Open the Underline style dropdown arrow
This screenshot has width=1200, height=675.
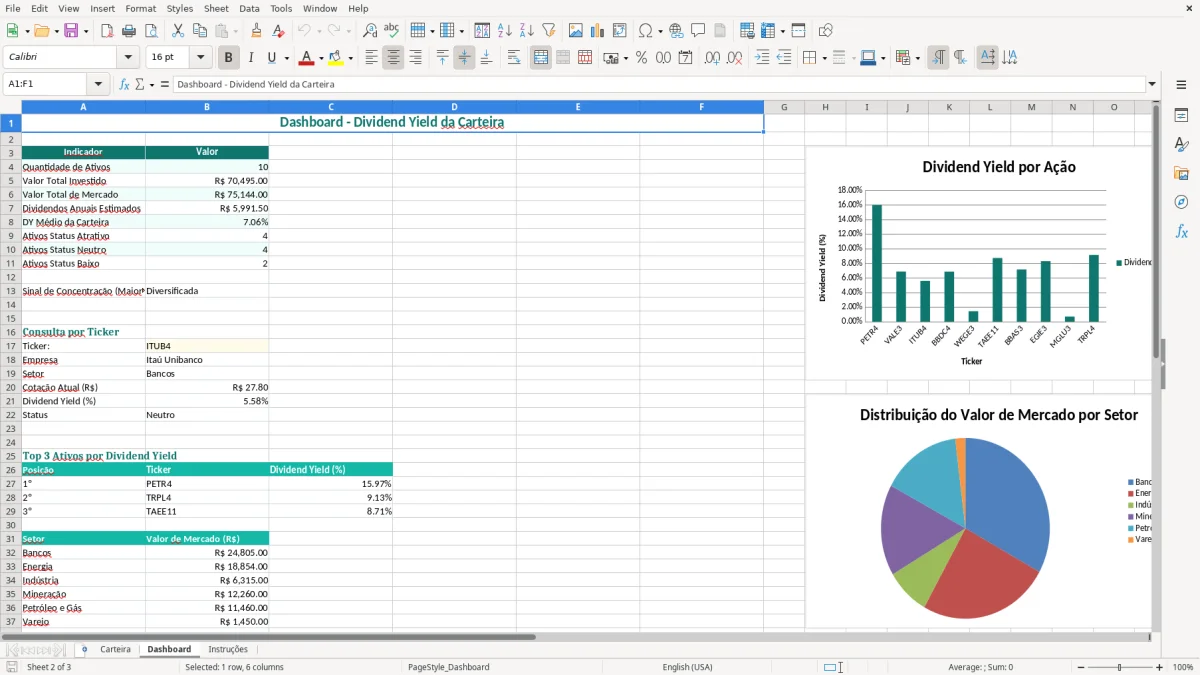286,58
